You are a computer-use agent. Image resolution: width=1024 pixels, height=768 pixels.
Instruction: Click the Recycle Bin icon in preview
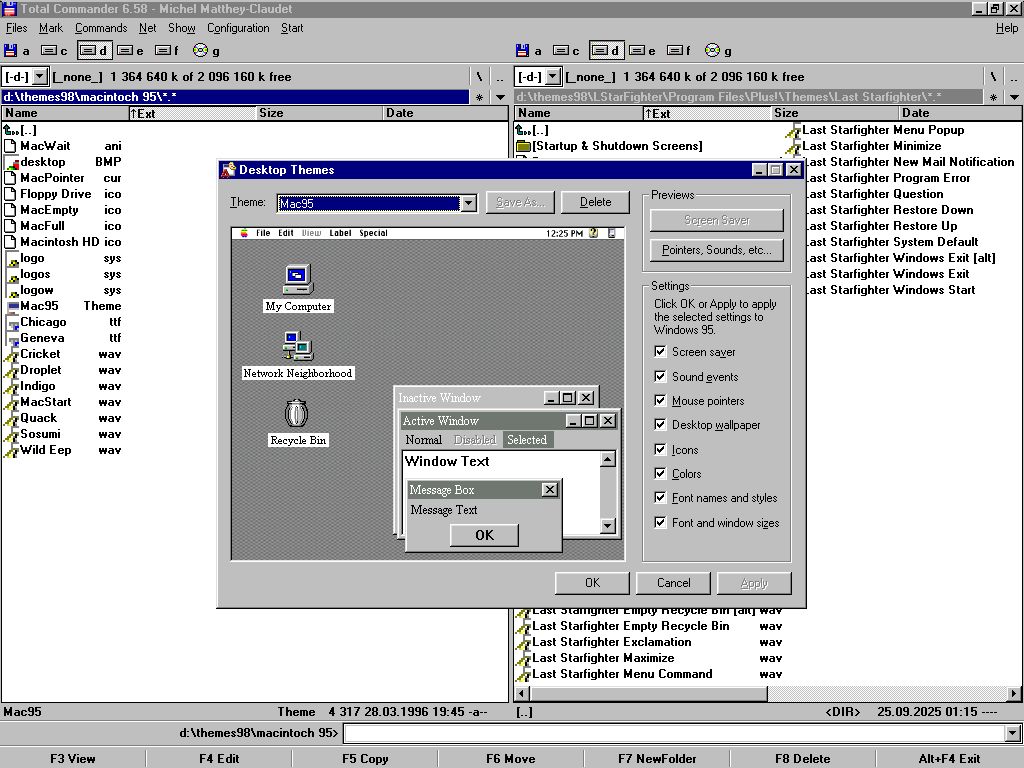click(297, 414)
